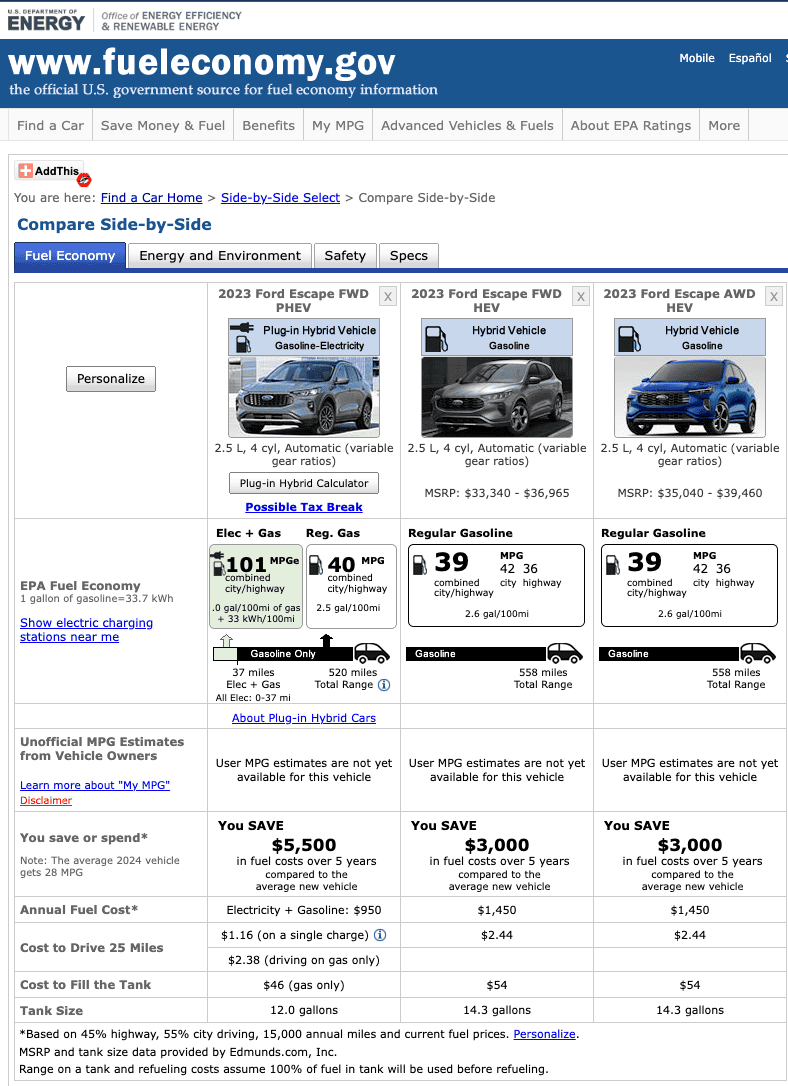788x1086 pixels.
Task: Click the gray Ford Escape FWD HEV photo
Action: pyautogui.click(x=497, y=397)
